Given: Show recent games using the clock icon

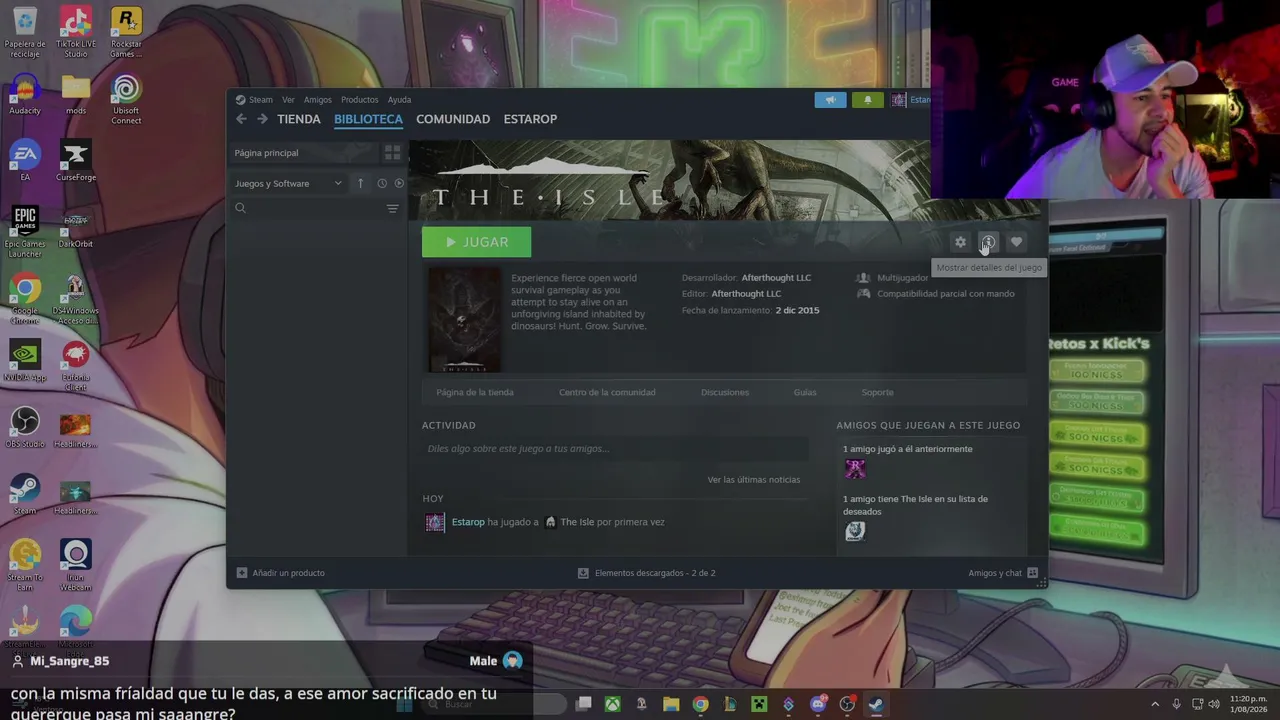Looking at the screenshot, I should 382,183.
